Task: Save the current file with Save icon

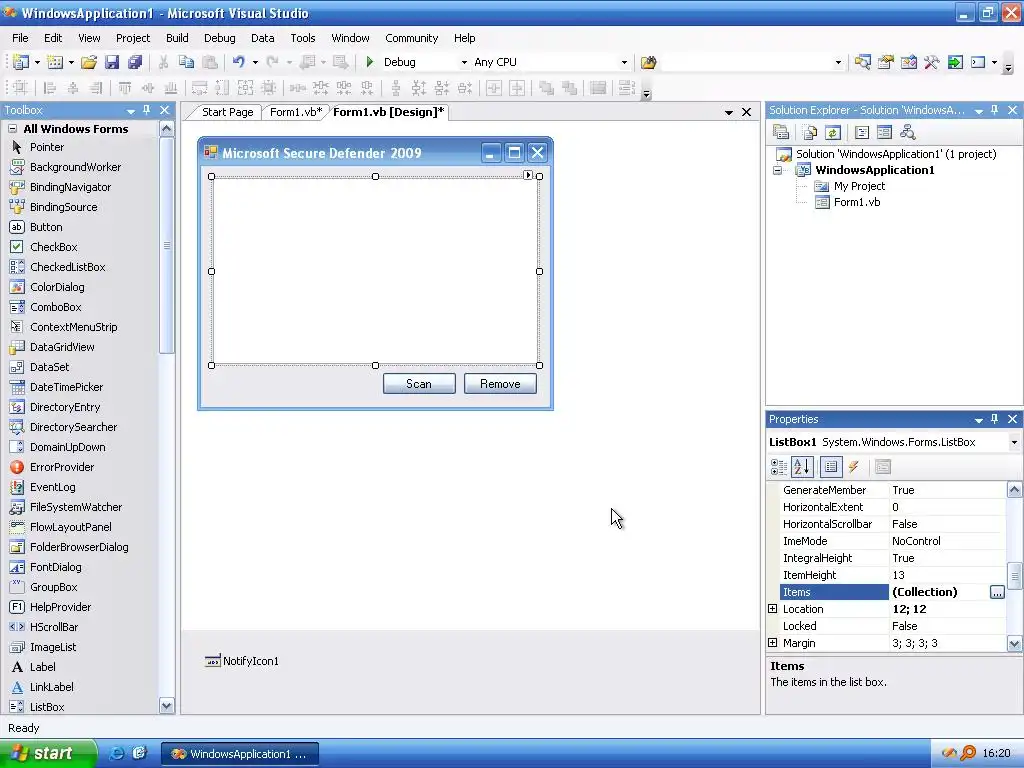Action: [x=112, y=62]
